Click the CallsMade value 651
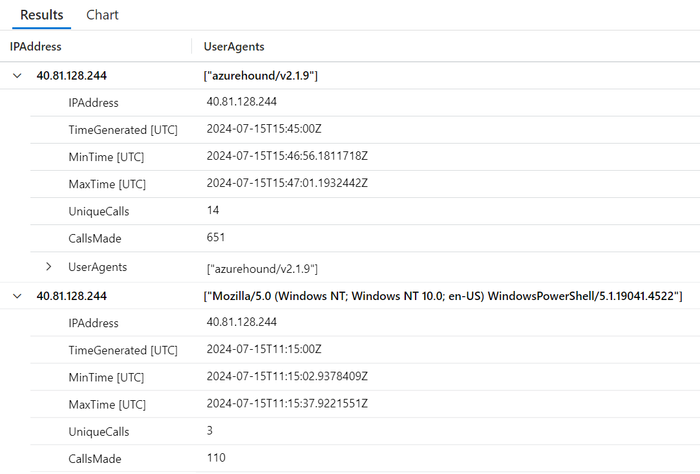The width and height of the screenshot is (700, 474). click(216, 238)
